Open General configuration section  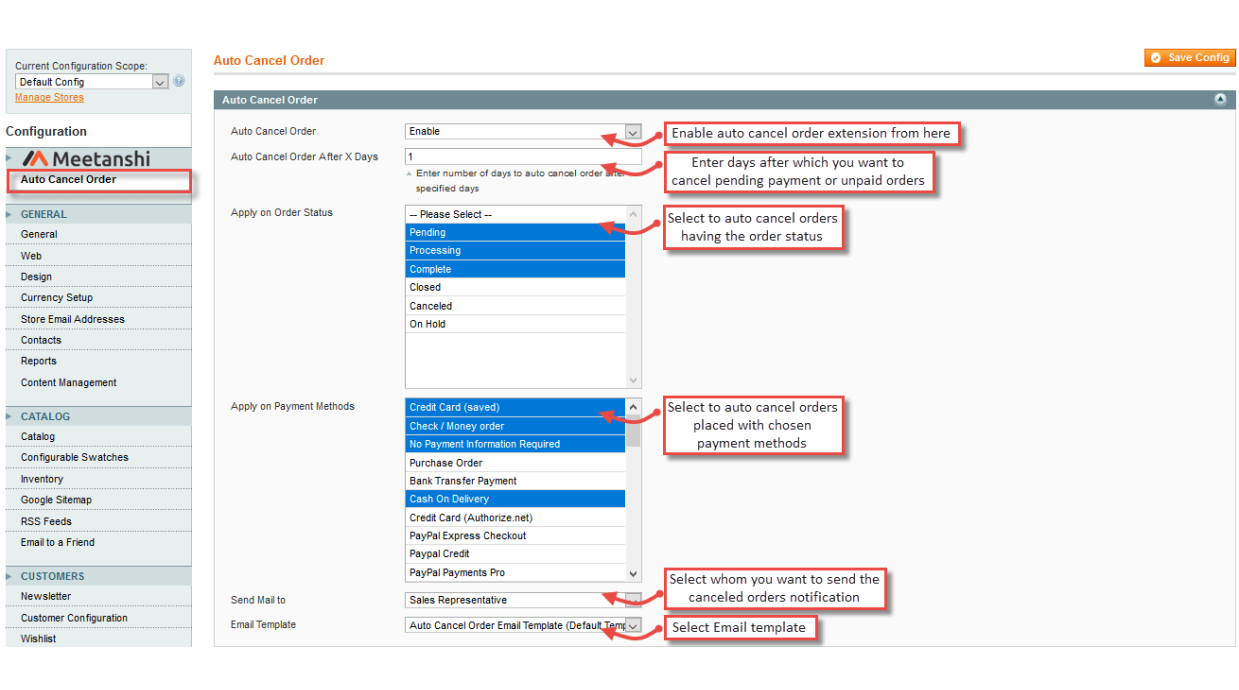point(39,234)
